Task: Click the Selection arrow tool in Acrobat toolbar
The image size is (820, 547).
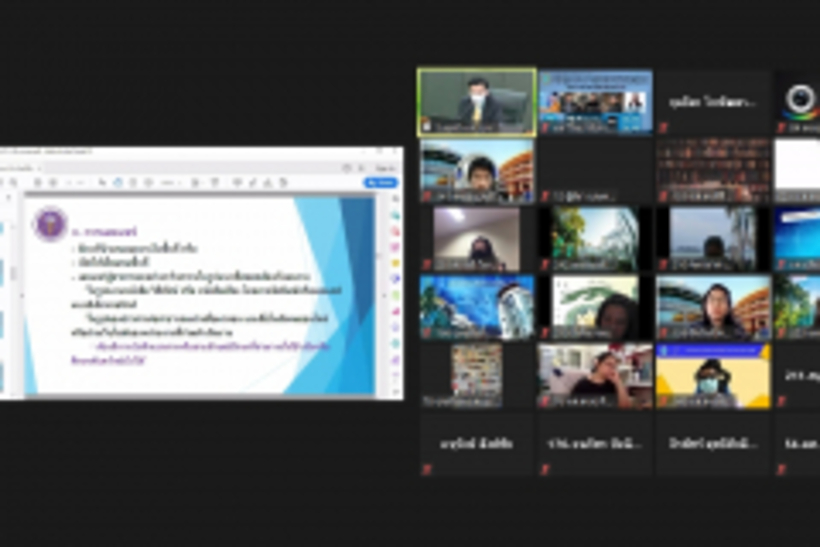Action: (103, 183)
